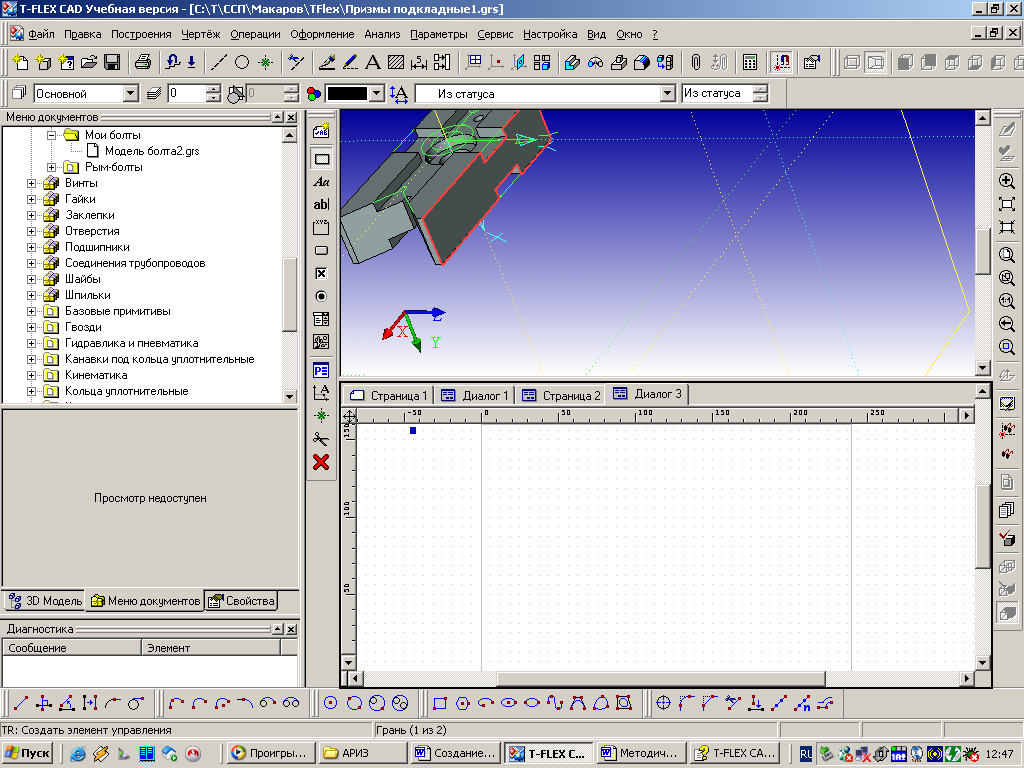
Task: Open the Файл menu
Action: tap(41, 34)
